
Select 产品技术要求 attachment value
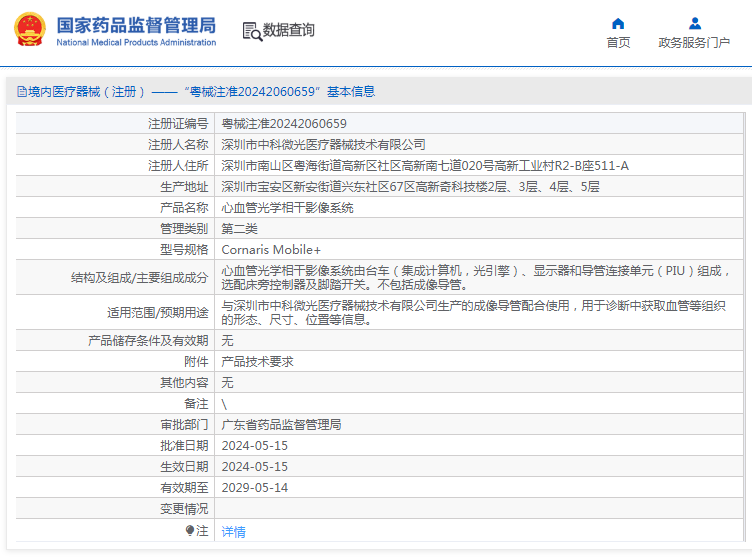coord(257,361)
